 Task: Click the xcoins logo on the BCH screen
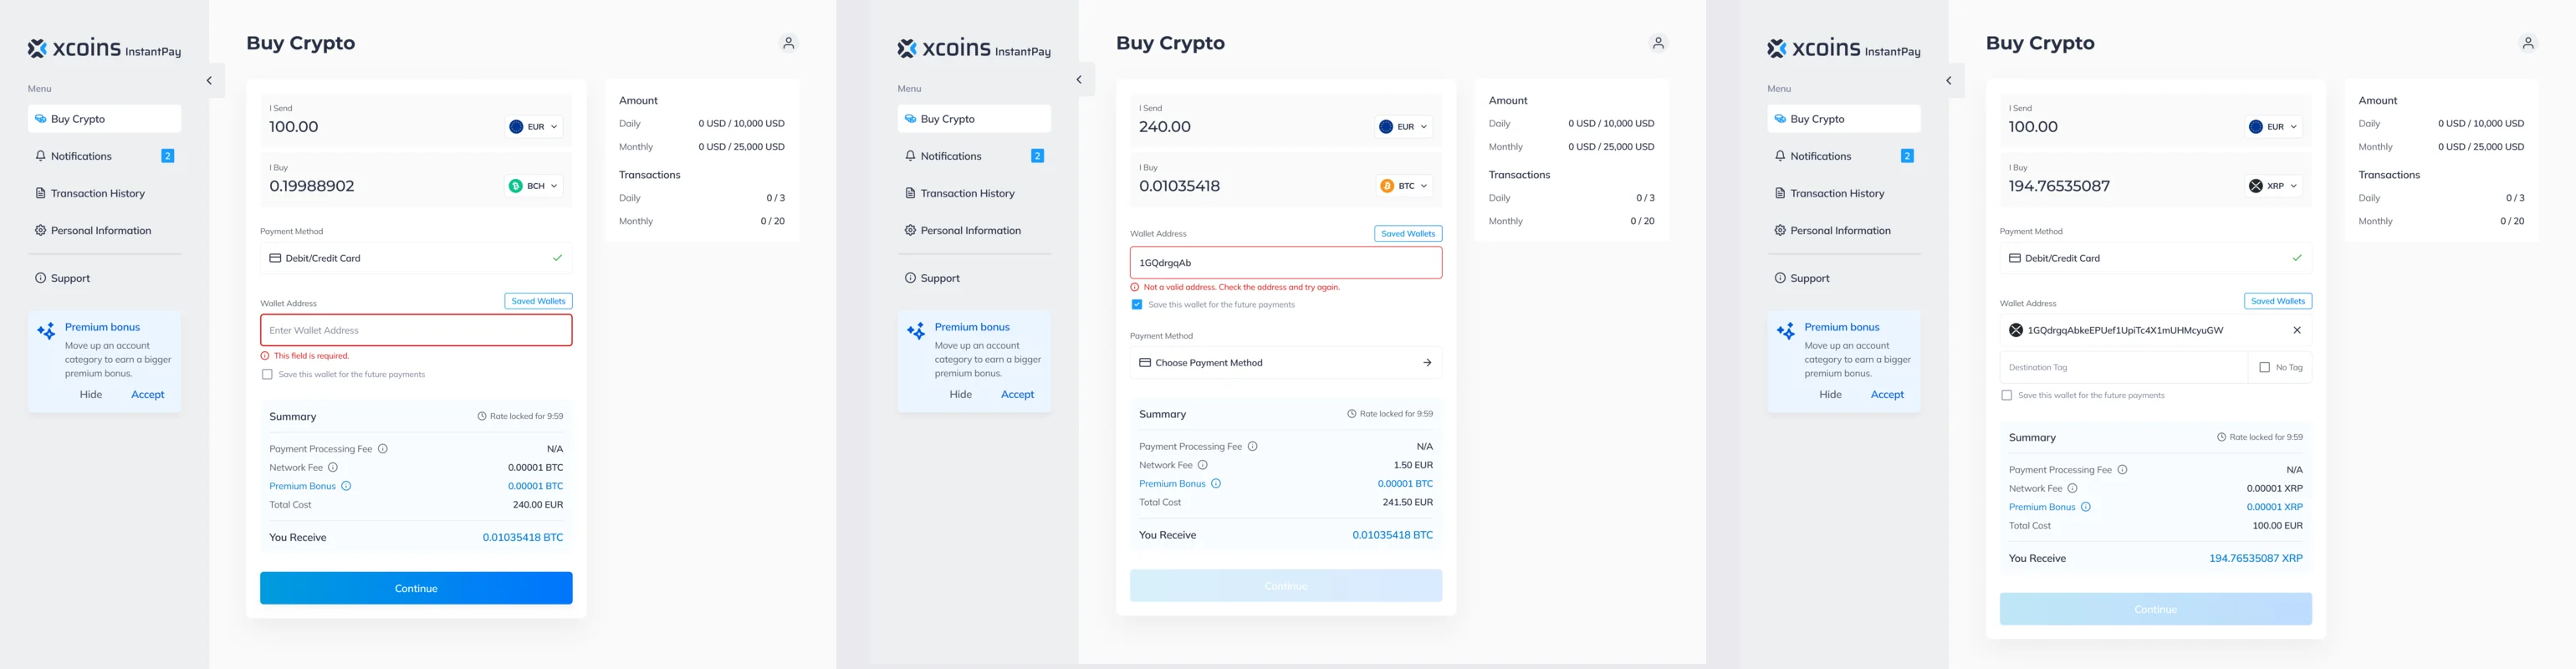click(x=104, y=48)
